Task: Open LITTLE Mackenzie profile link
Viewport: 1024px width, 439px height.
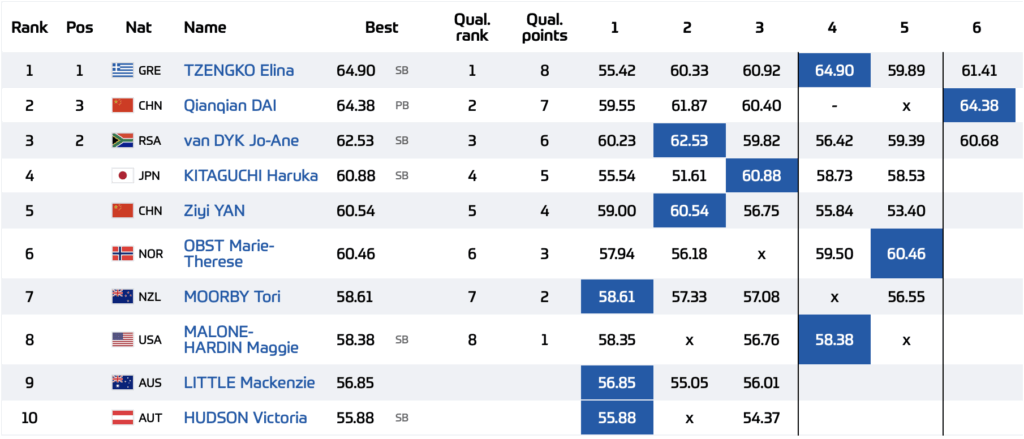Action: (x=249, y=383)
